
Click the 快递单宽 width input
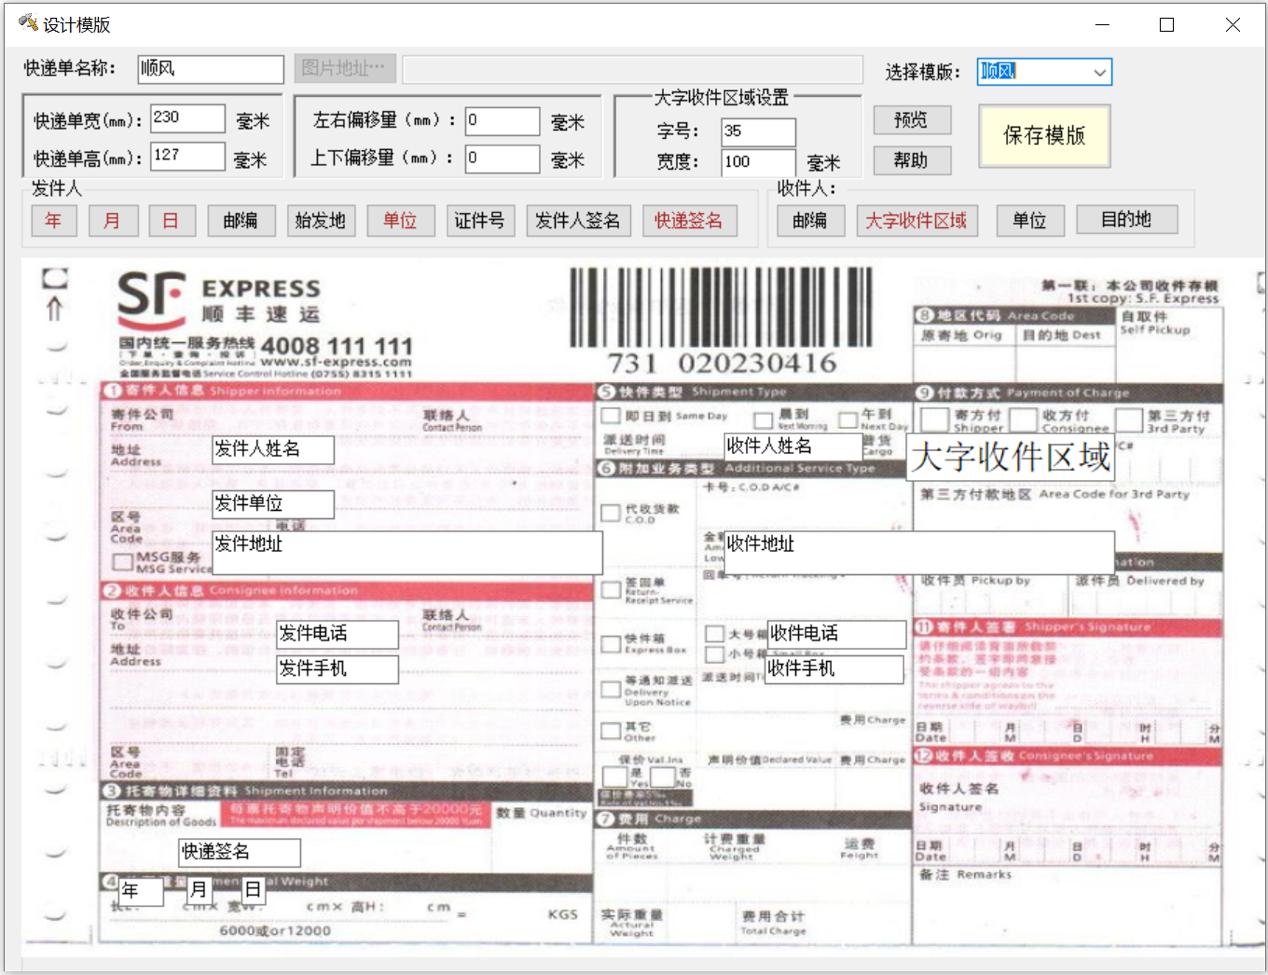click(x=187, y=118)
